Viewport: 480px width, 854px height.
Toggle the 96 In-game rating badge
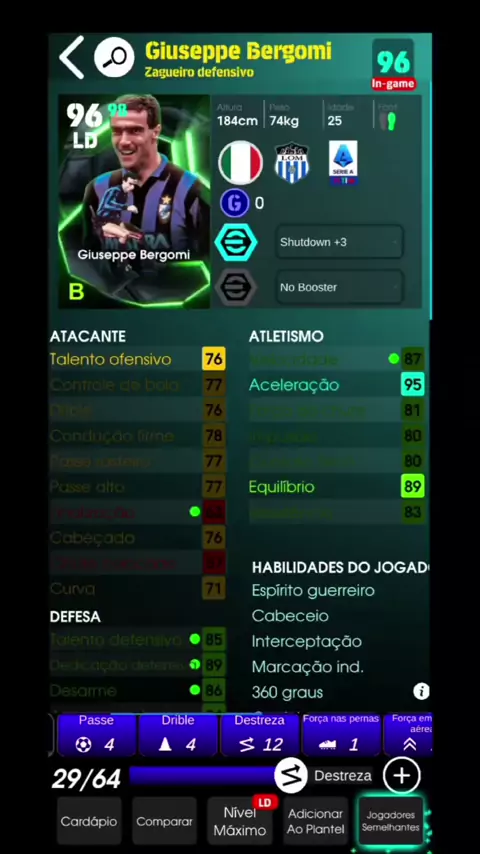(393, 65)
